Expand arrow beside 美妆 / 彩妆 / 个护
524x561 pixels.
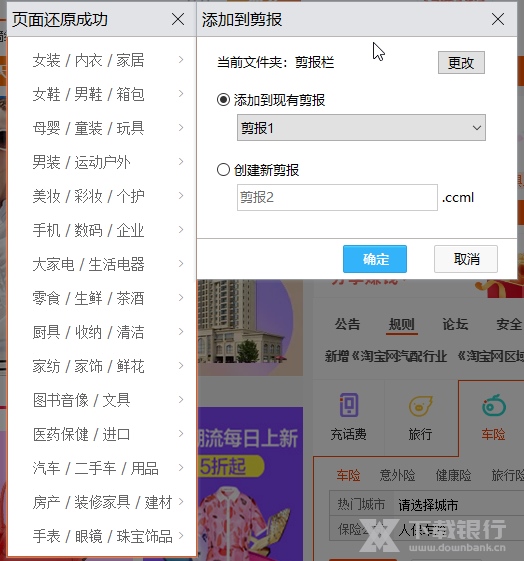(181, 195)
